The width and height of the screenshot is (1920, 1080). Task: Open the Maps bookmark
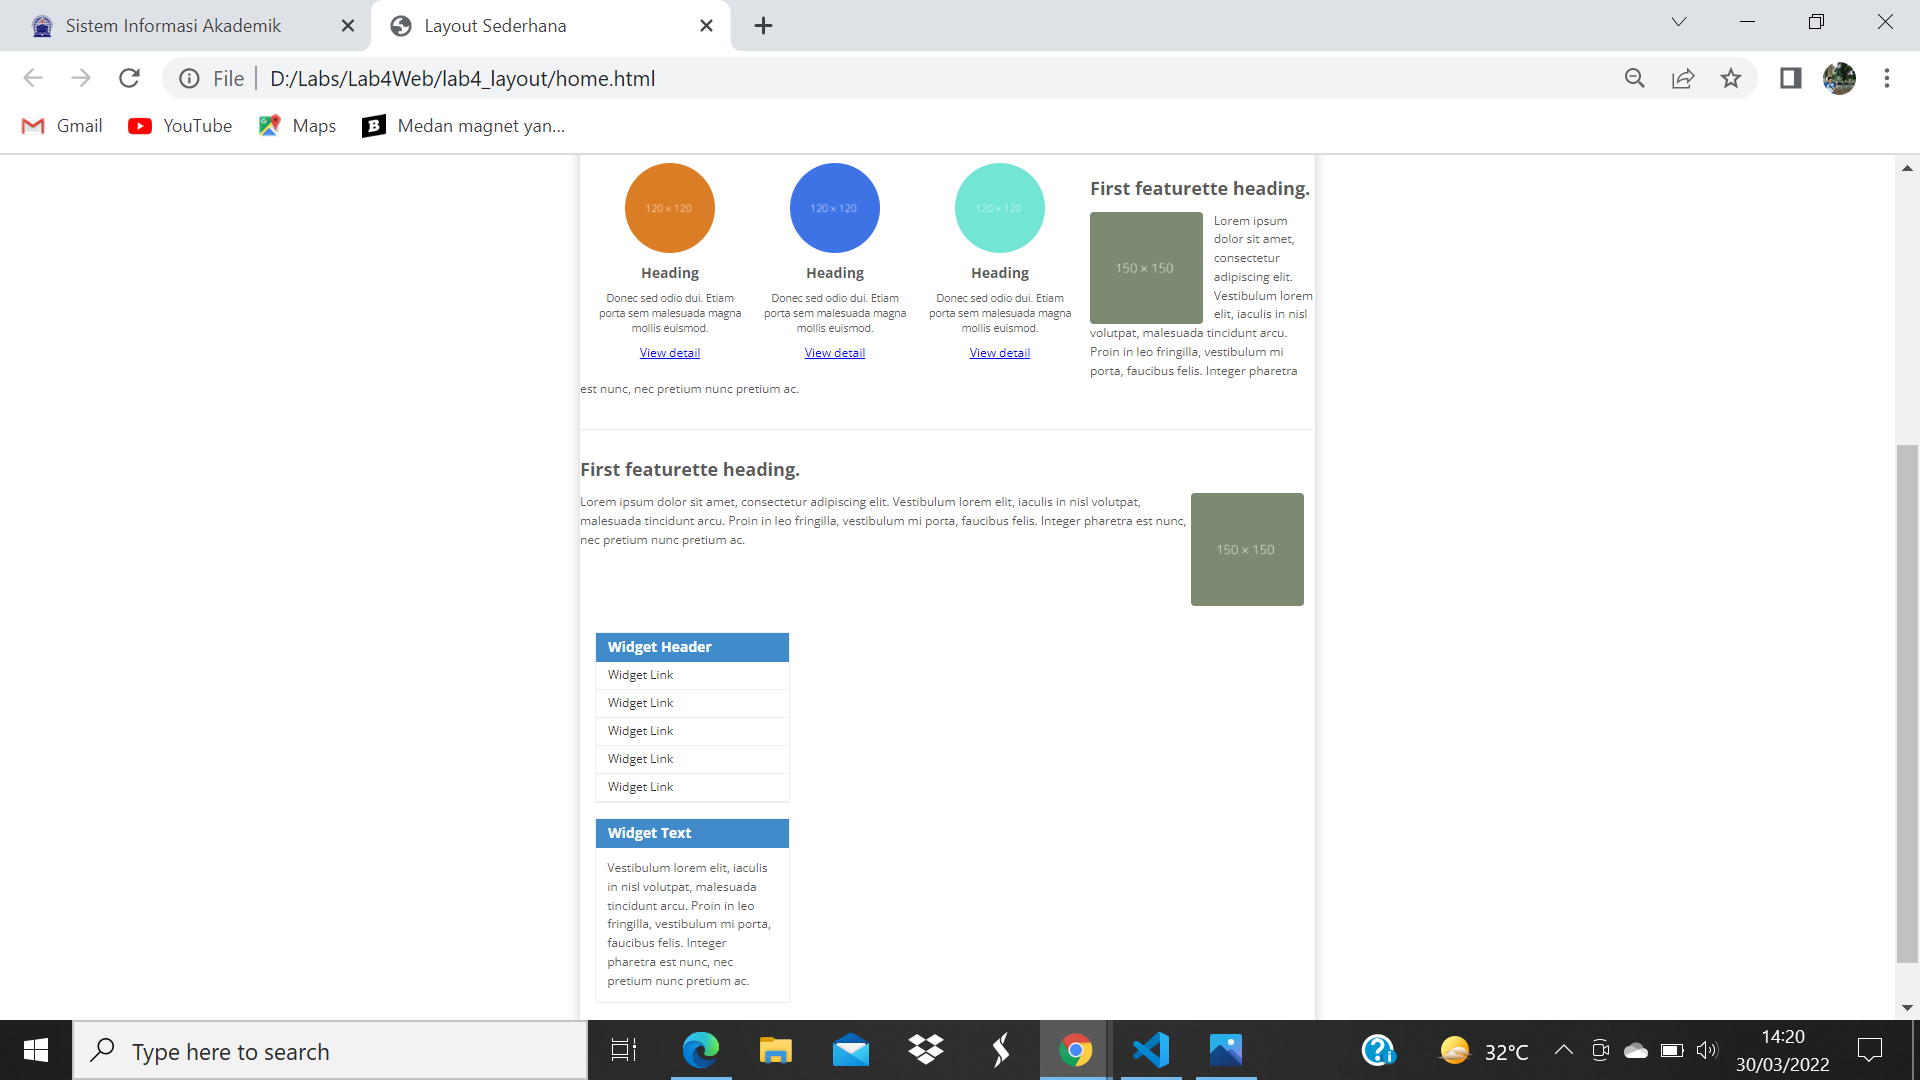296,125
